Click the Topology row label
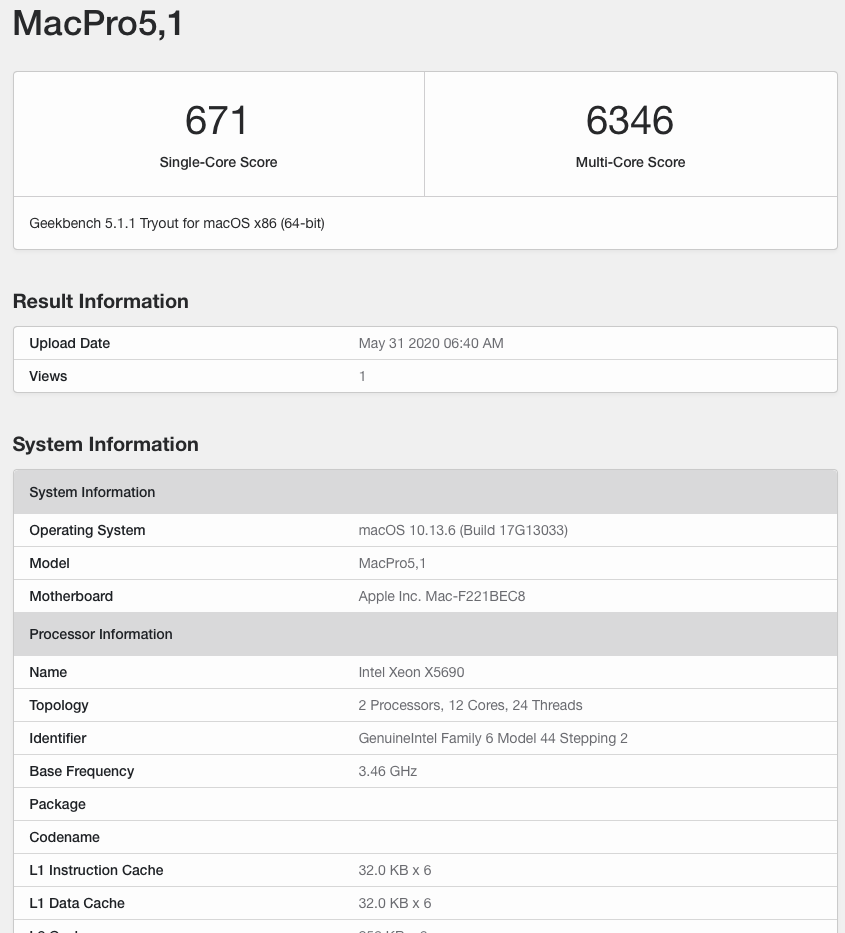Screen dimensions: 845x933 click(x=59, y=706)
